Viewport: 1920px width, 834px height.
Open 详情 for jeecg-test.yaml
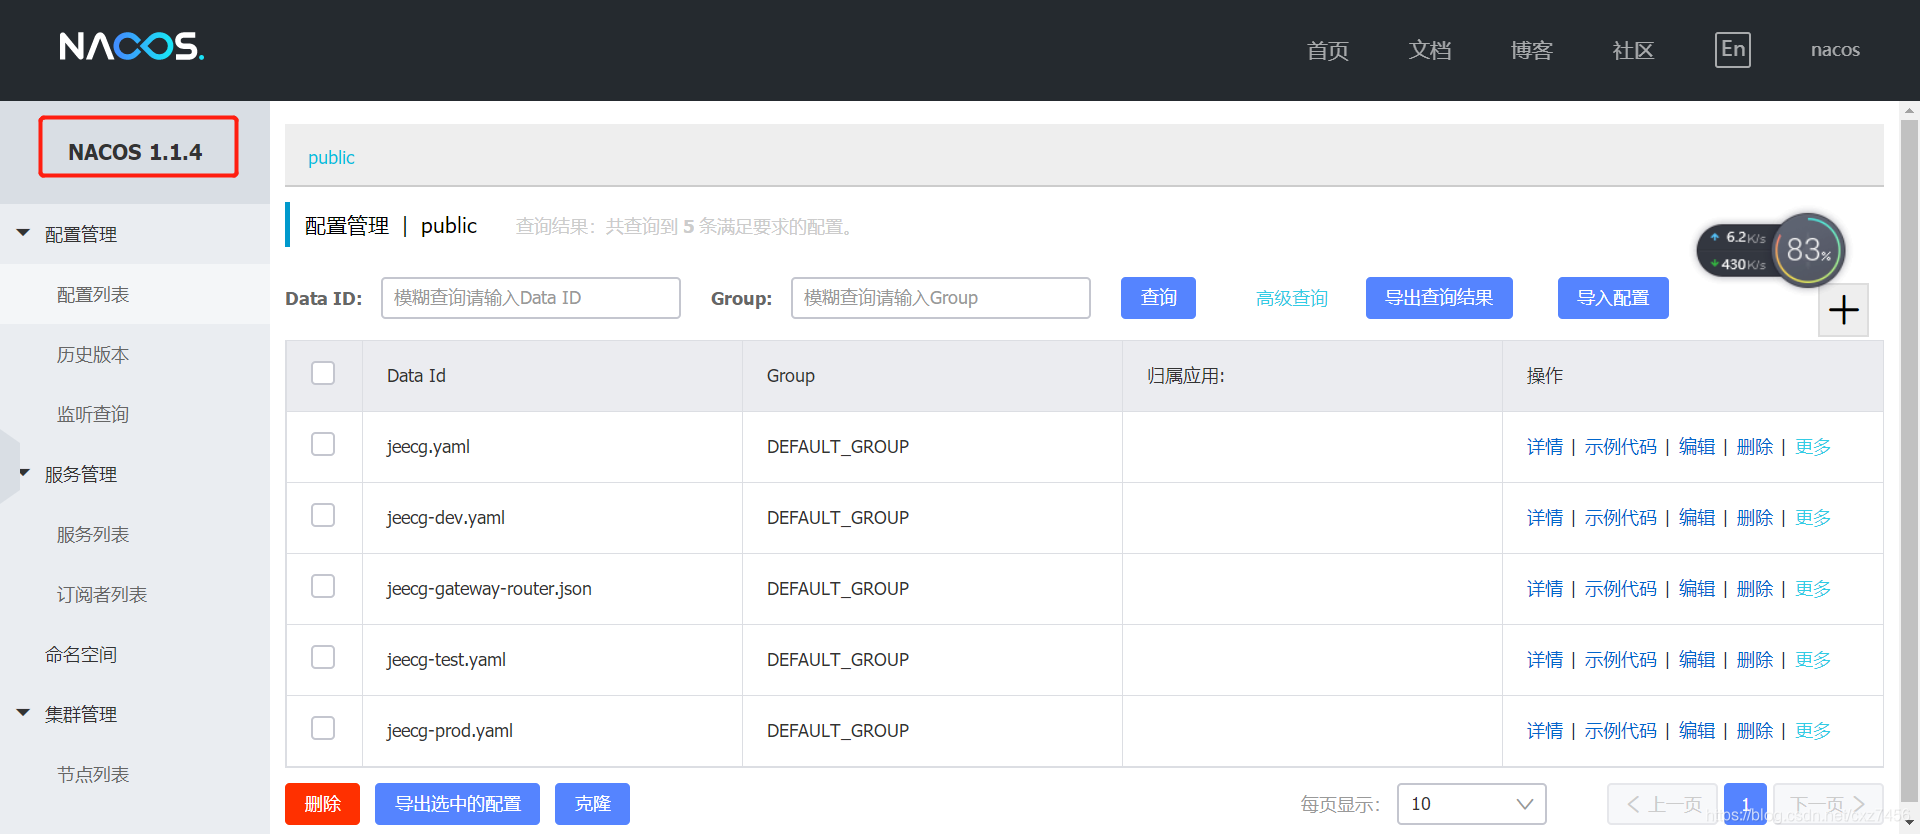tap(1545, 660)
